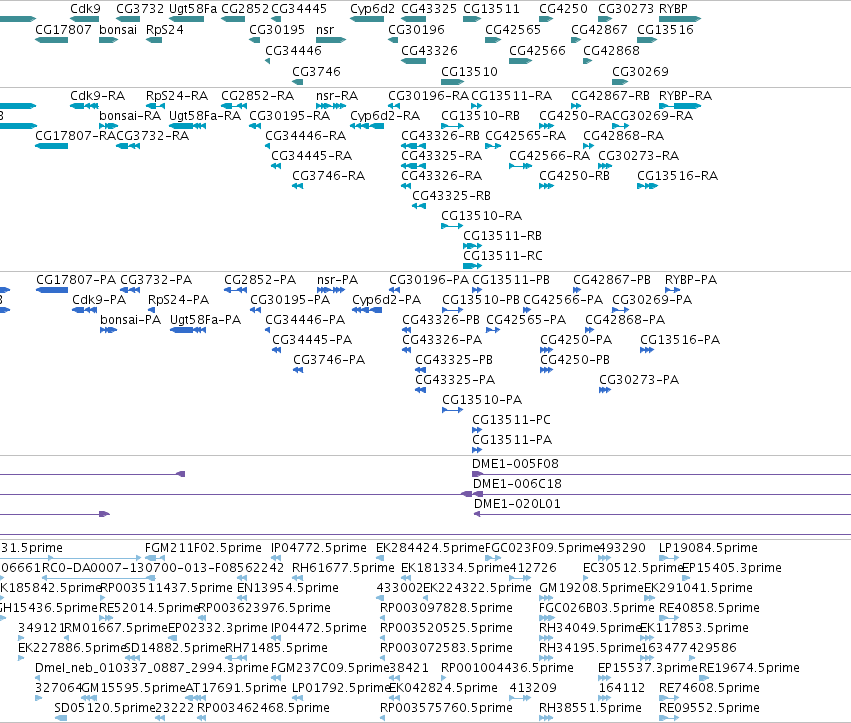Select the EN13954.5prime EST label
Image resolution: width=851 pixels, height=723 pixels.
288,588
